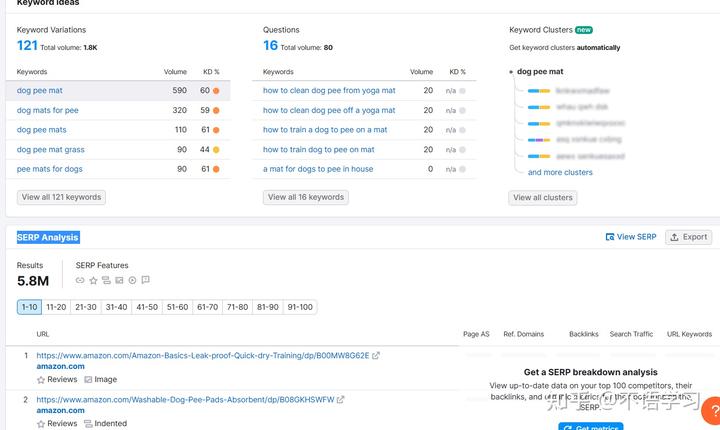Click amazon.com domain under result 2
Image resolution: width=720 pixels, height=430 pixels.
pyautogui.click(x=61, y=410)
